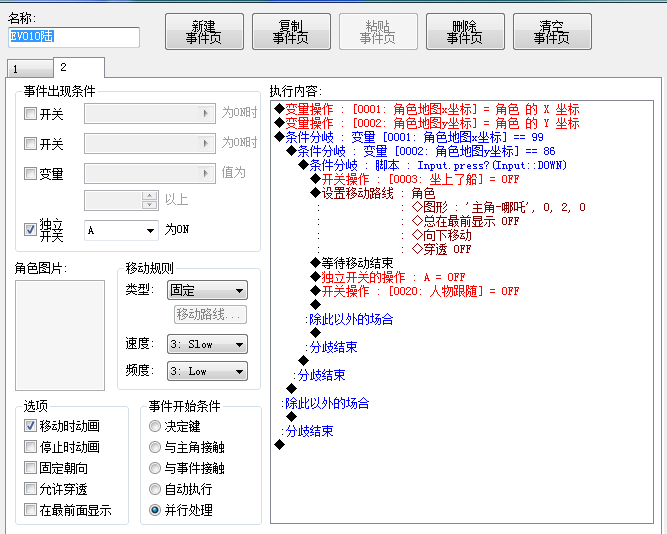Select the 开关操作 [0003: 坐上了船] = OFF line
This screenshot has height=534, width=667.
click(x=415, y=179)
